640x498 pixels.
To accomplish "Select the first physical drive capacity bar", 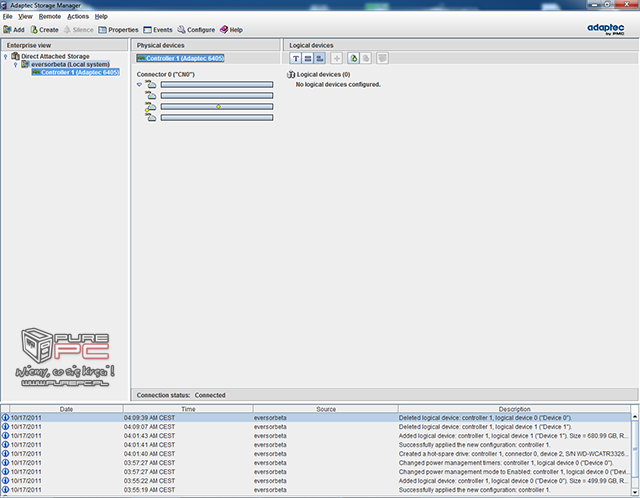I will click(216, 86).
